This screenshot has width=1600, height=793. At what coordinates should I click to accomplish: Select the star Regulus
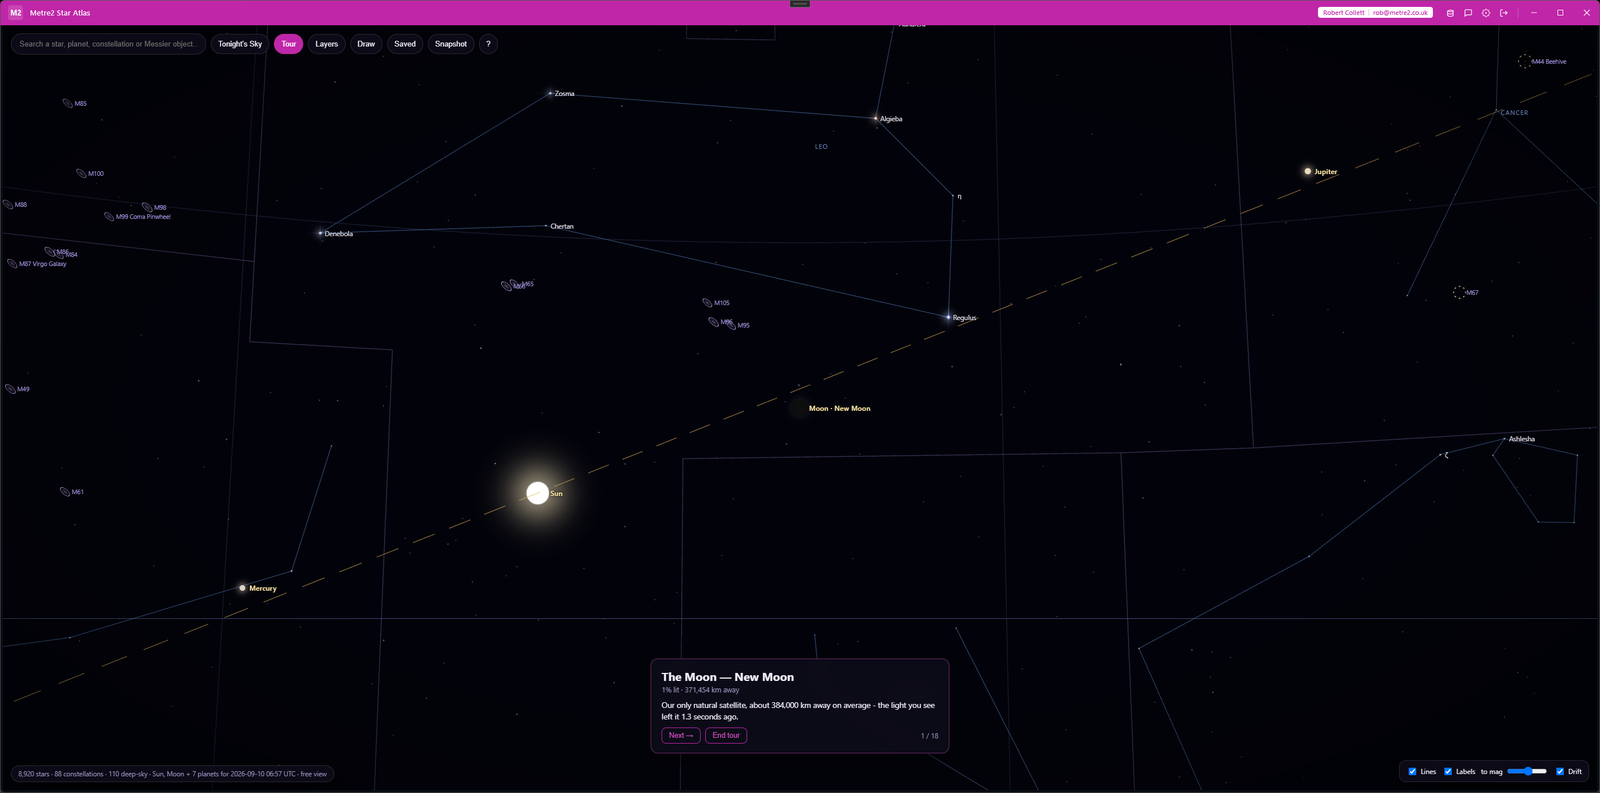tap(948, 317)
